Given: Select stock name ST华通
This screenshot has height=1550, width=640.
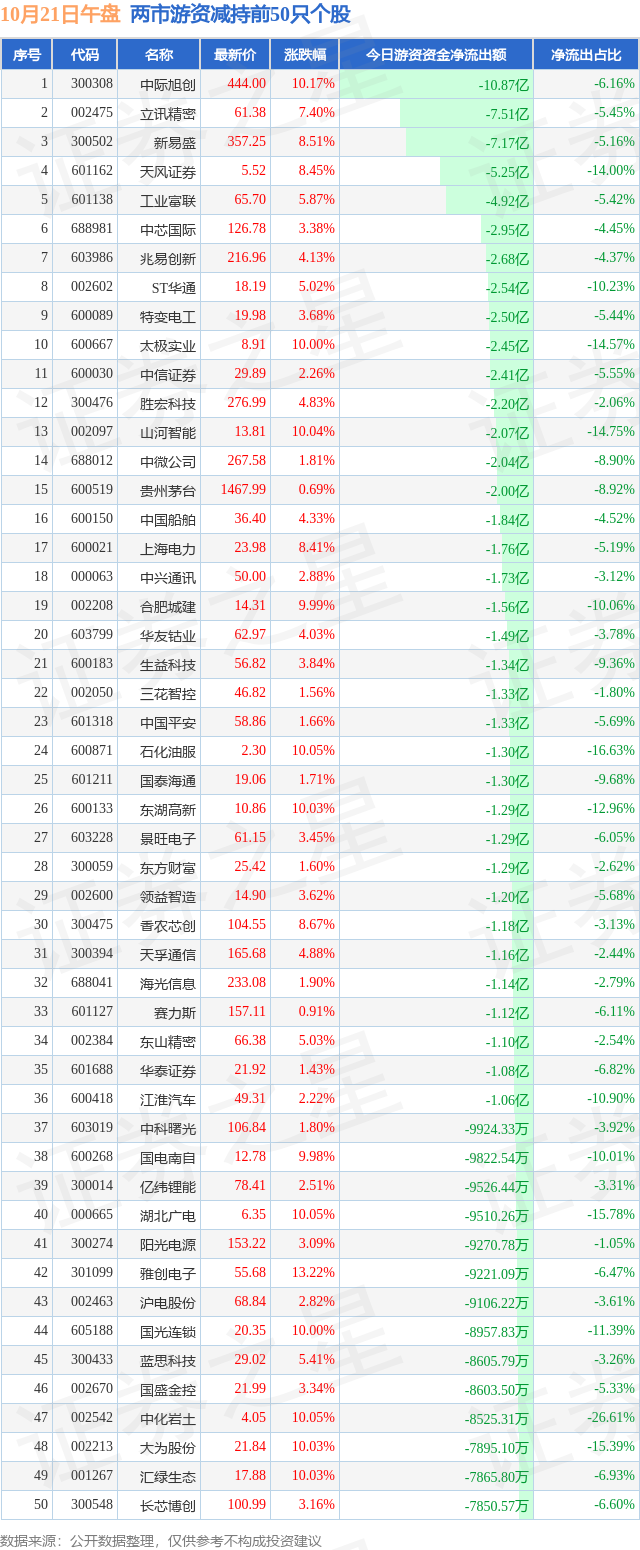Looking at the screenshot, I should (x=174, y=287).
